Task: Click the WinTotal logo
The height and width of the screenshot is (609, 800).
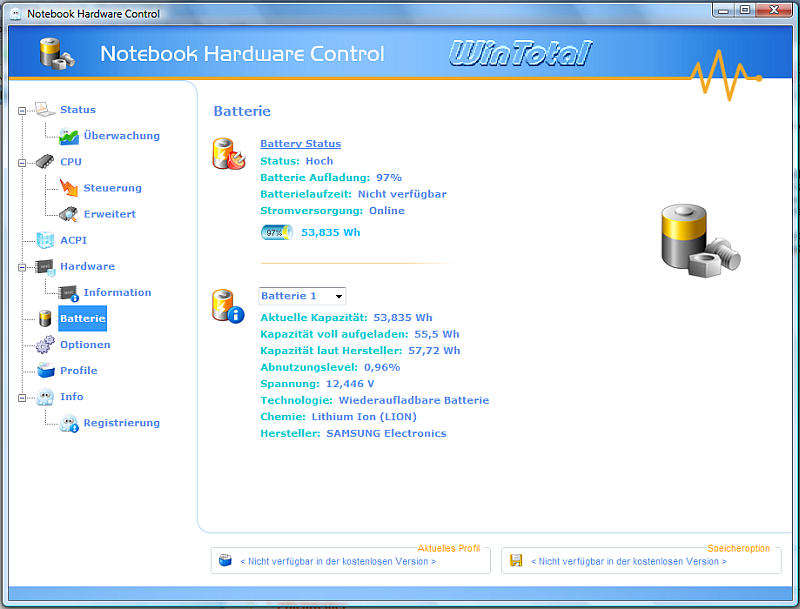Action: pos(520,54)
